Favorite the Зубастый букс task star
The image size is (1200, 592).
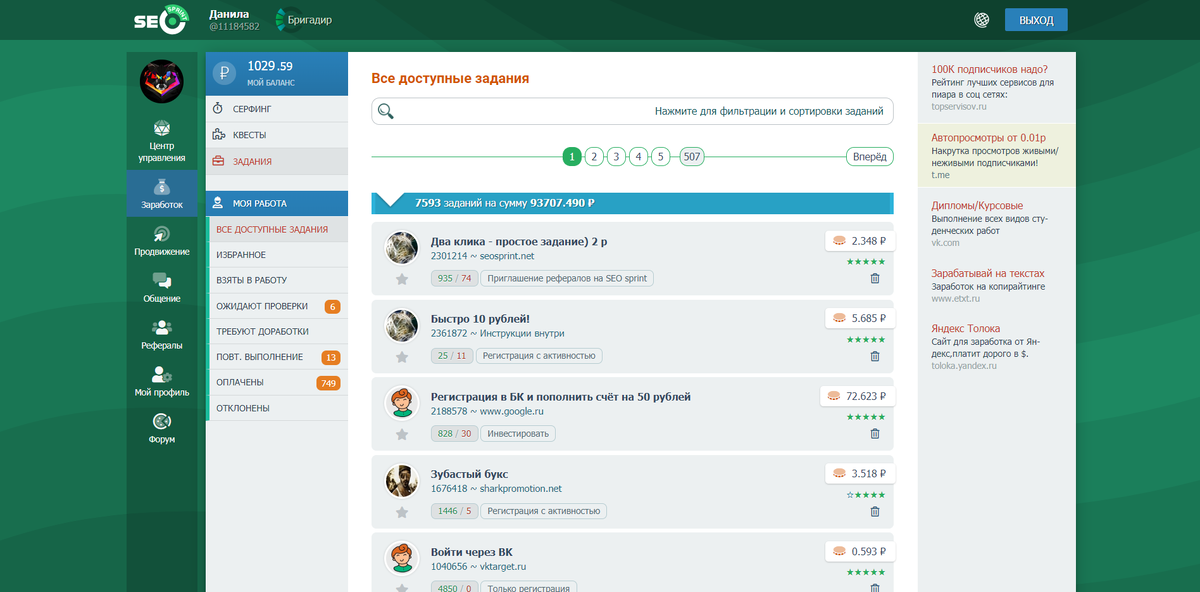click(402, 512)
